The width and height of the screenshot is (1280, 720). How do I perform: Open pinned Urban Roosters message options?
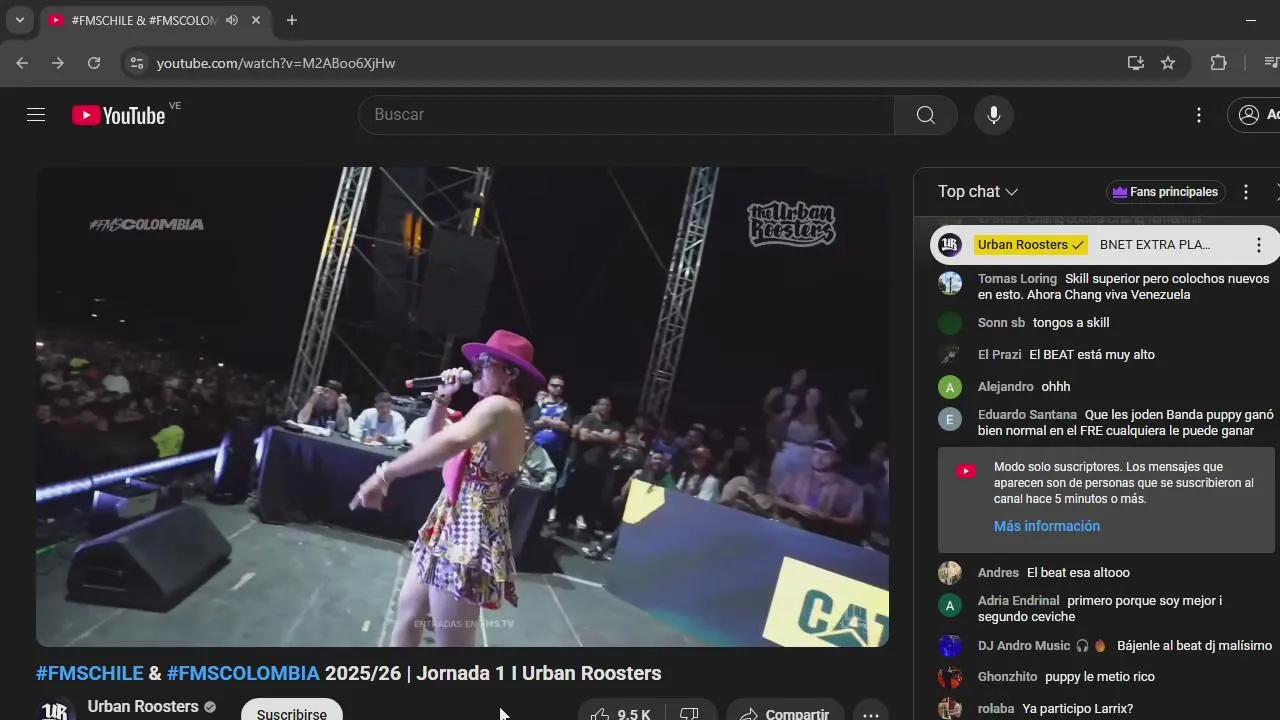pyautogui.click(x=1259, y=245)
